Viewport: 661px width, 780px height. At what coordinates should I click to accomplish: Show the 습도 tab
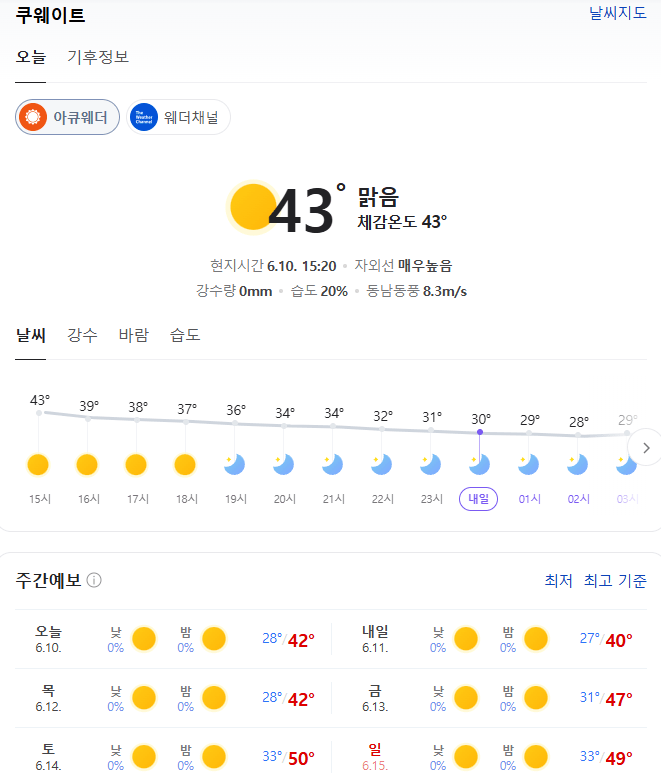point(185,335)
